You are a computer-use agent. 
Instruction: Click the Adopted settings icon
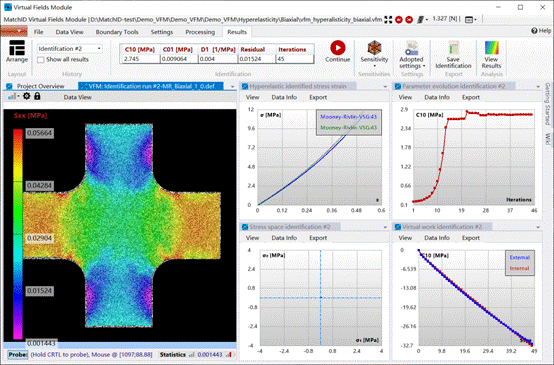[412, 48]
